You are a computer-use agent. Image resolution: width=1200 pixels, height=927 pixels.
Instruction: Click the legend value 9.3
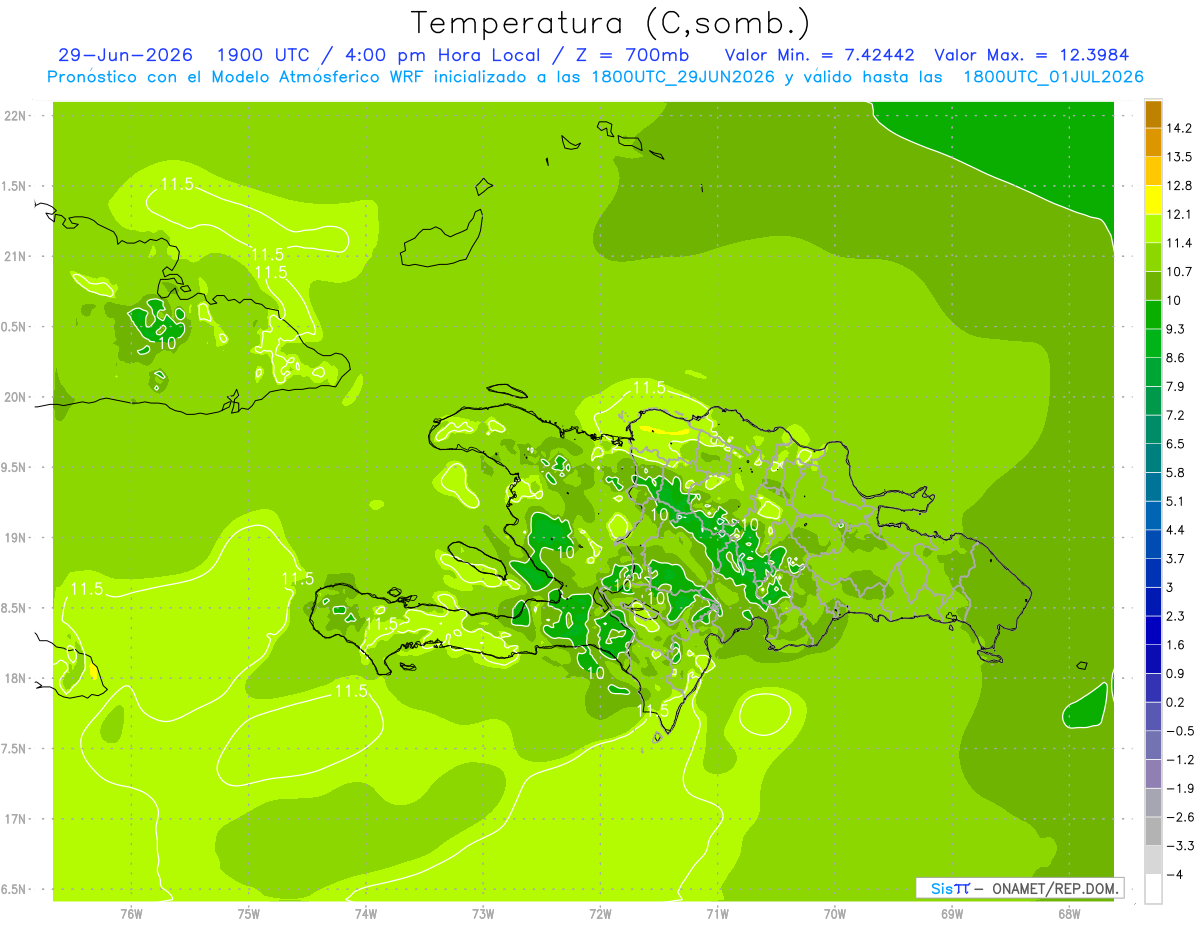point(1176,329)
